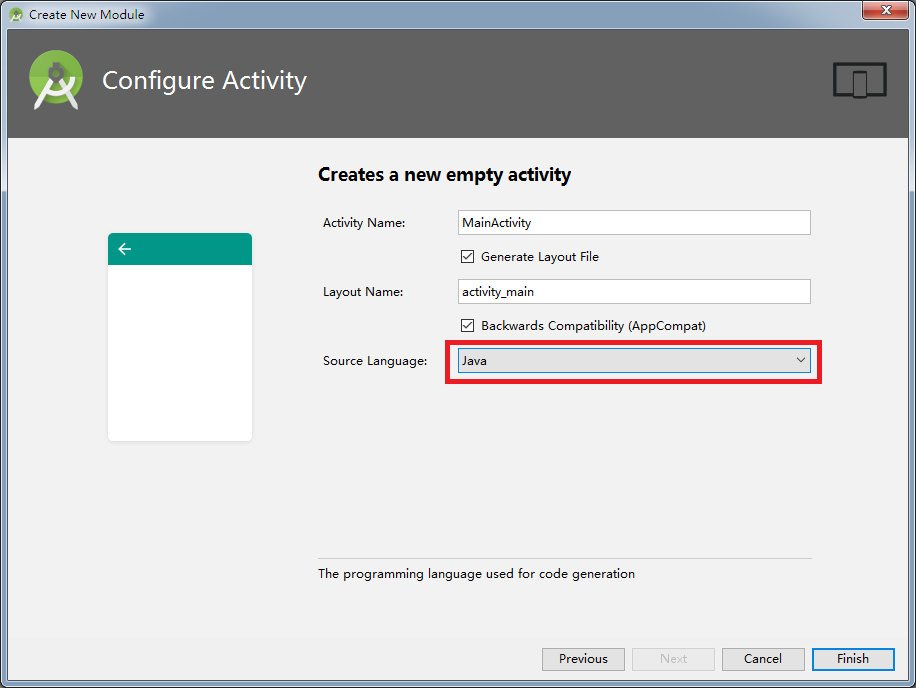
Task: Click into the Layout Name field
Action: (x=634, y=292)
